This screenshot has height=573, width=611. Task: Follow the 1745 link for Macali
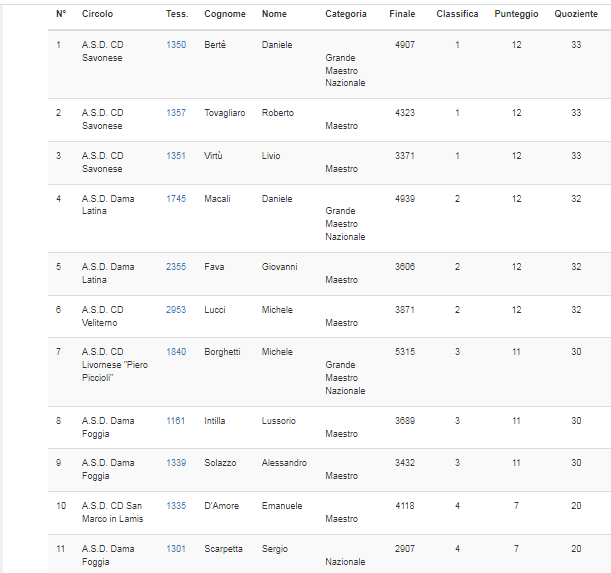176,199
